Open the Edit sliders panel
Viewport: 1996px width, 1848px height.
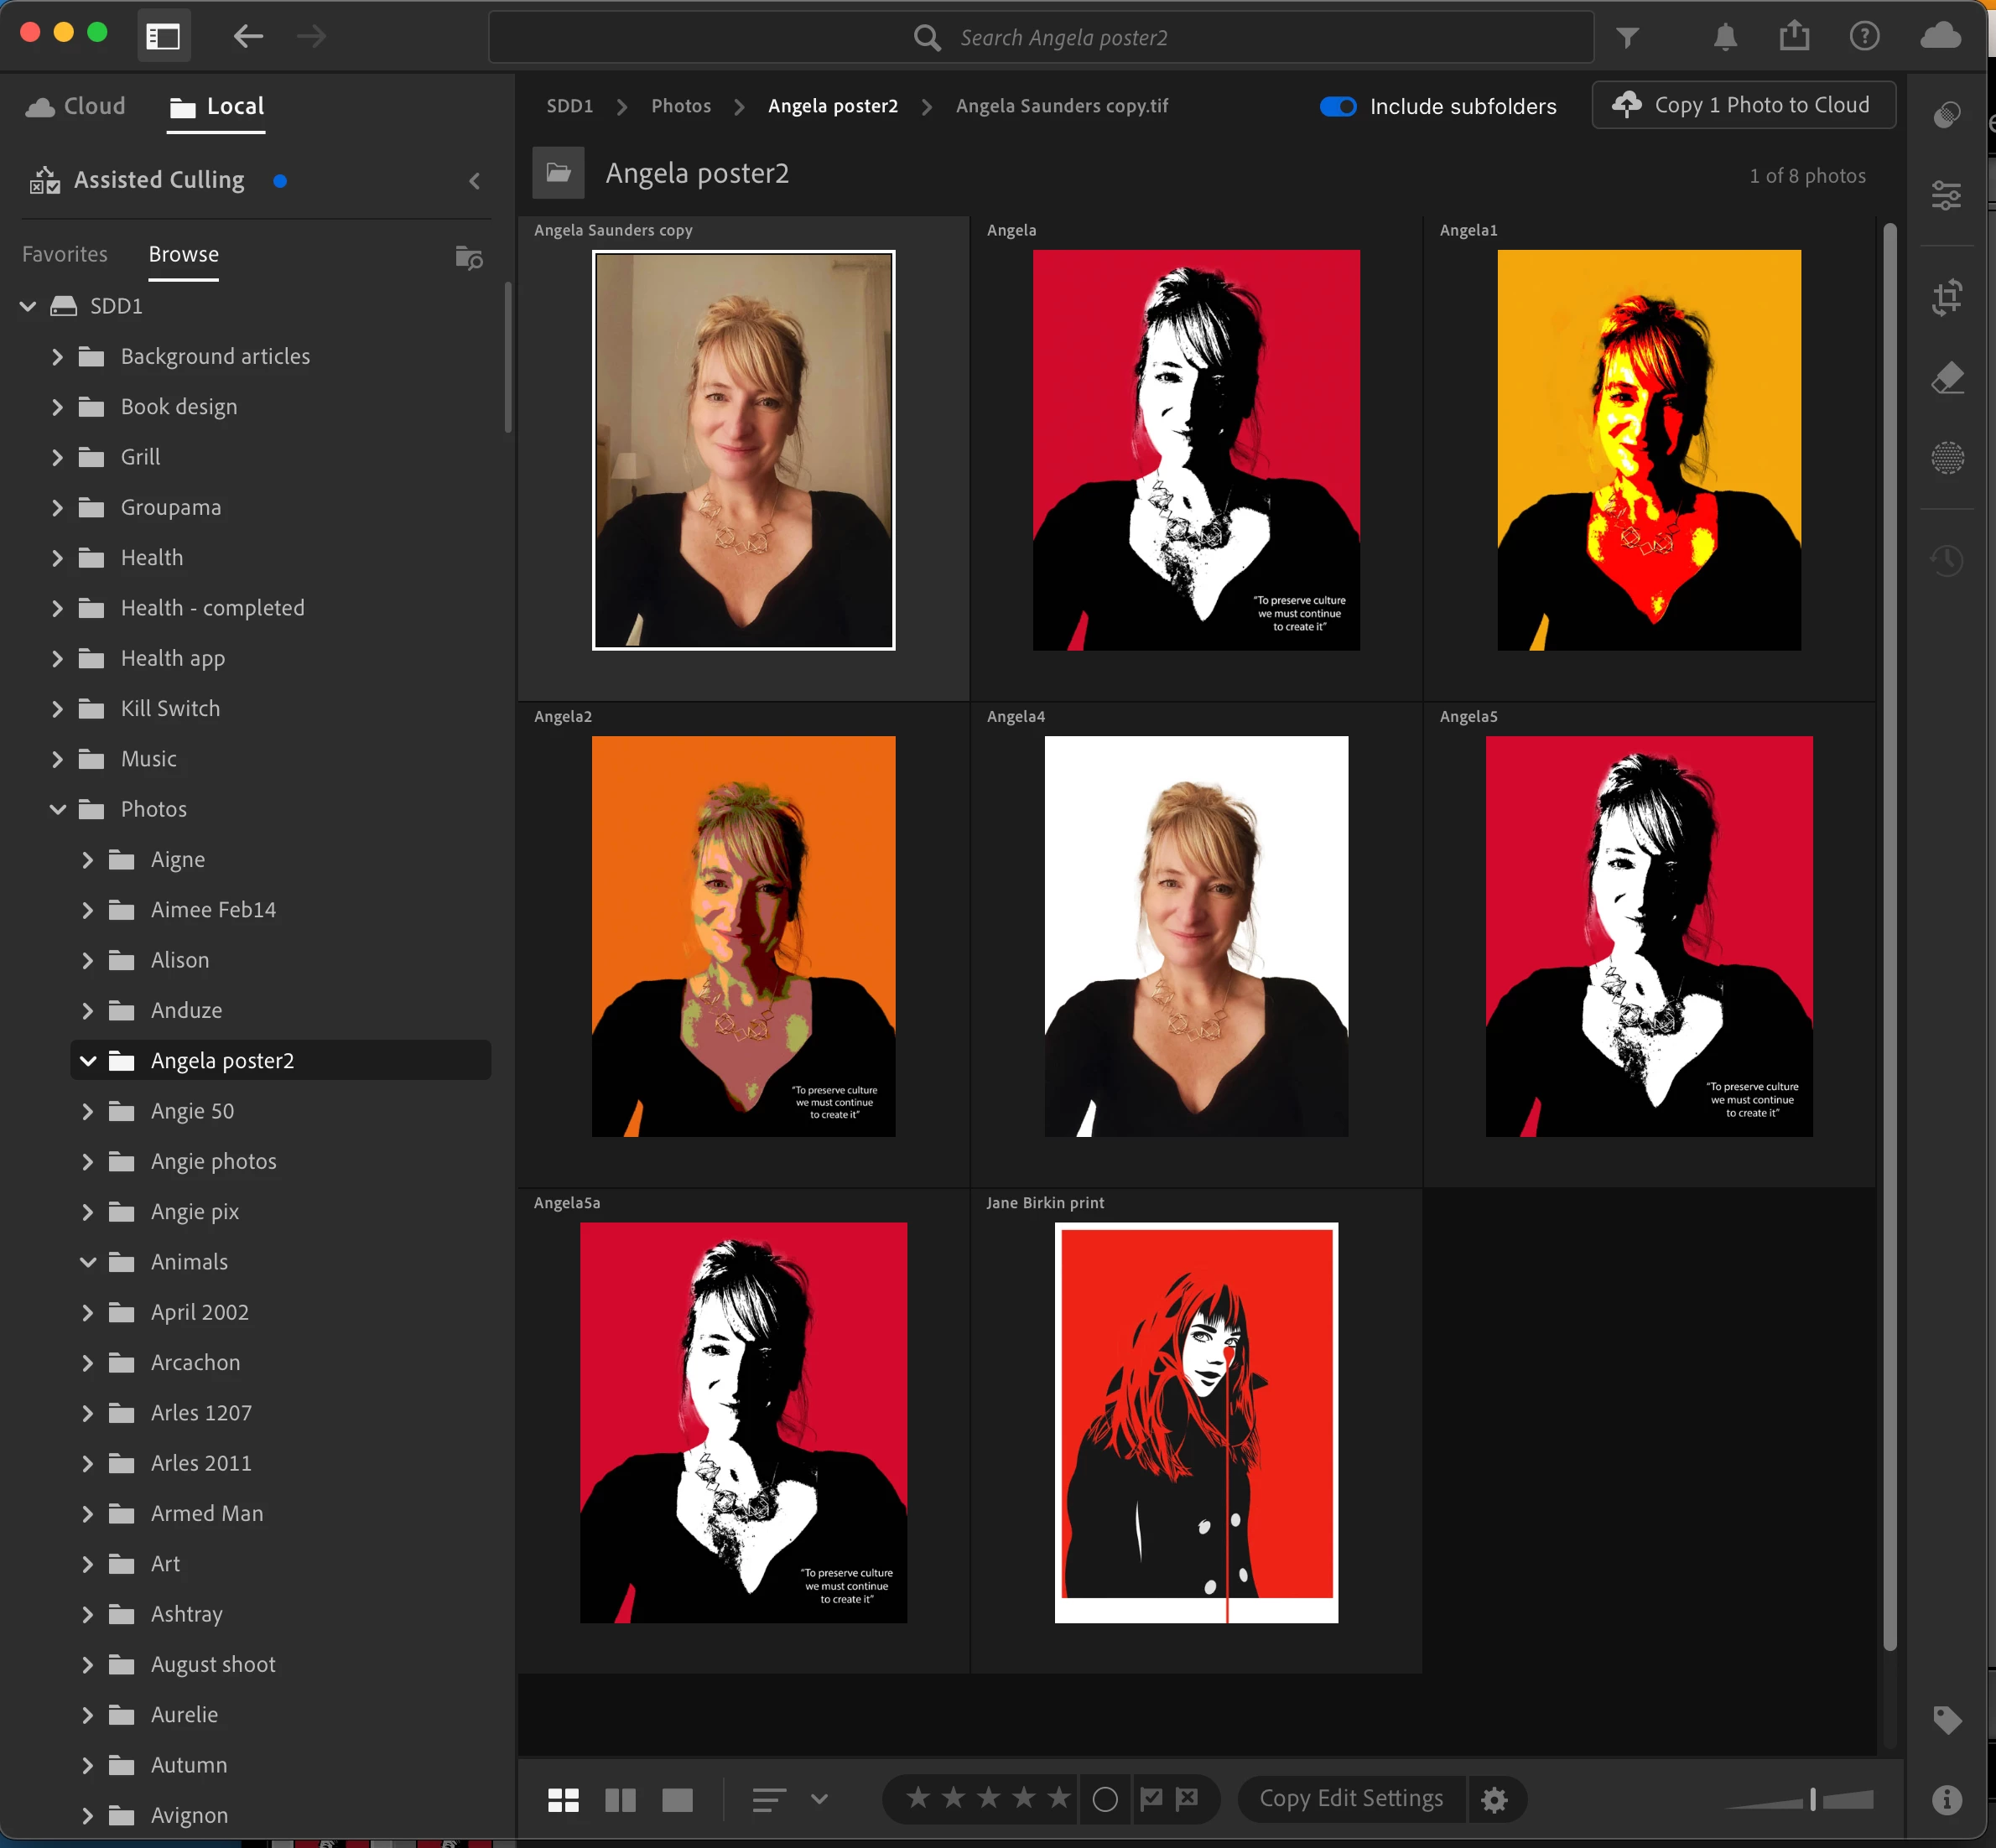[1946, 195]
